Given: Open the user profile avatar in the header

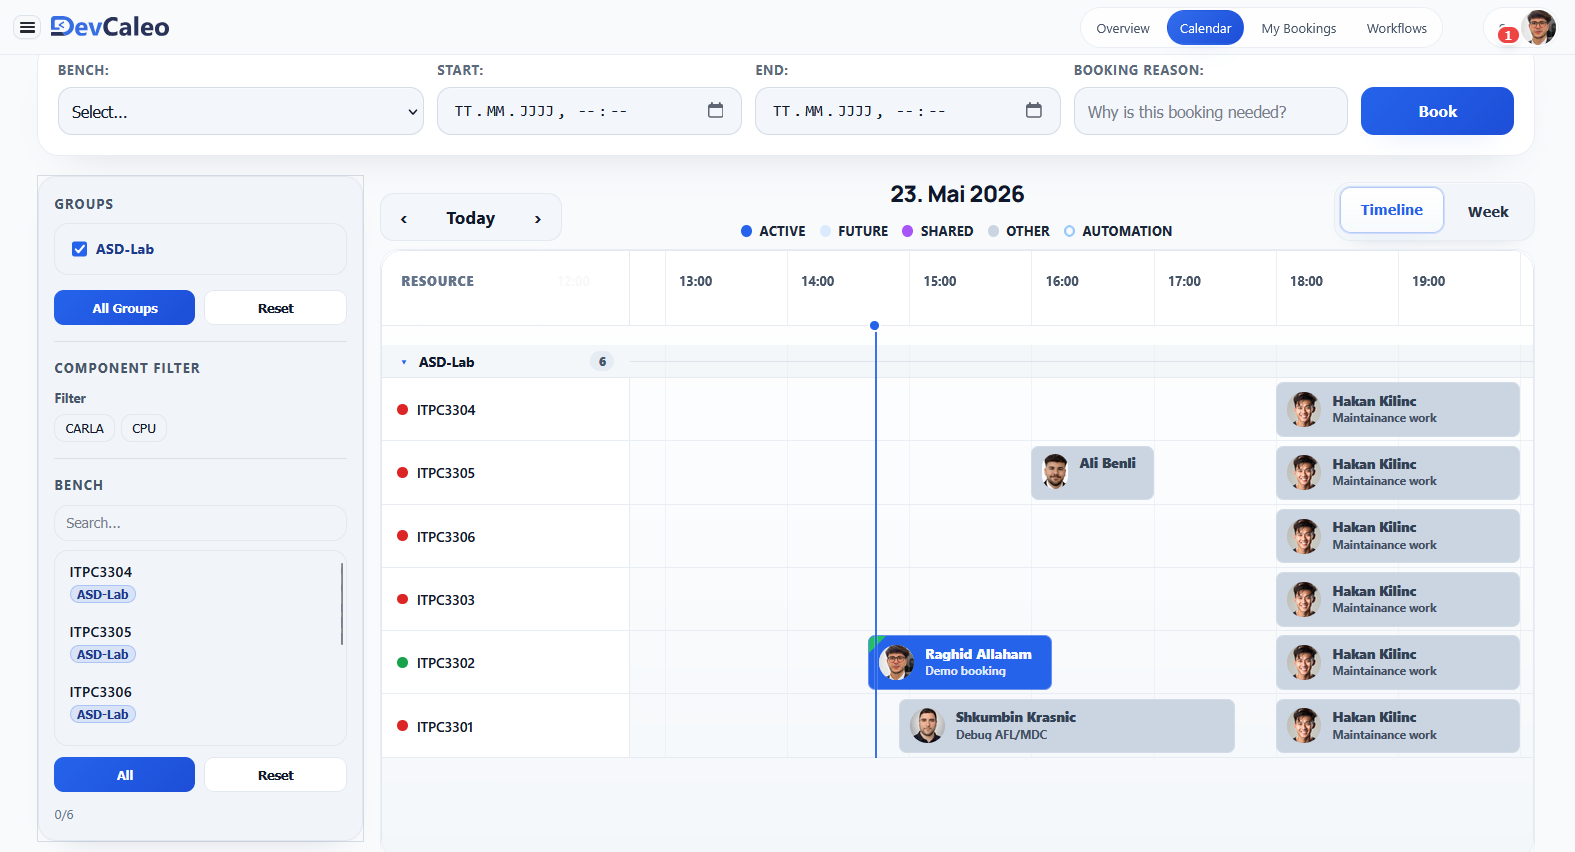Looking at the screenshot, I should click(x=1539, y=27).
